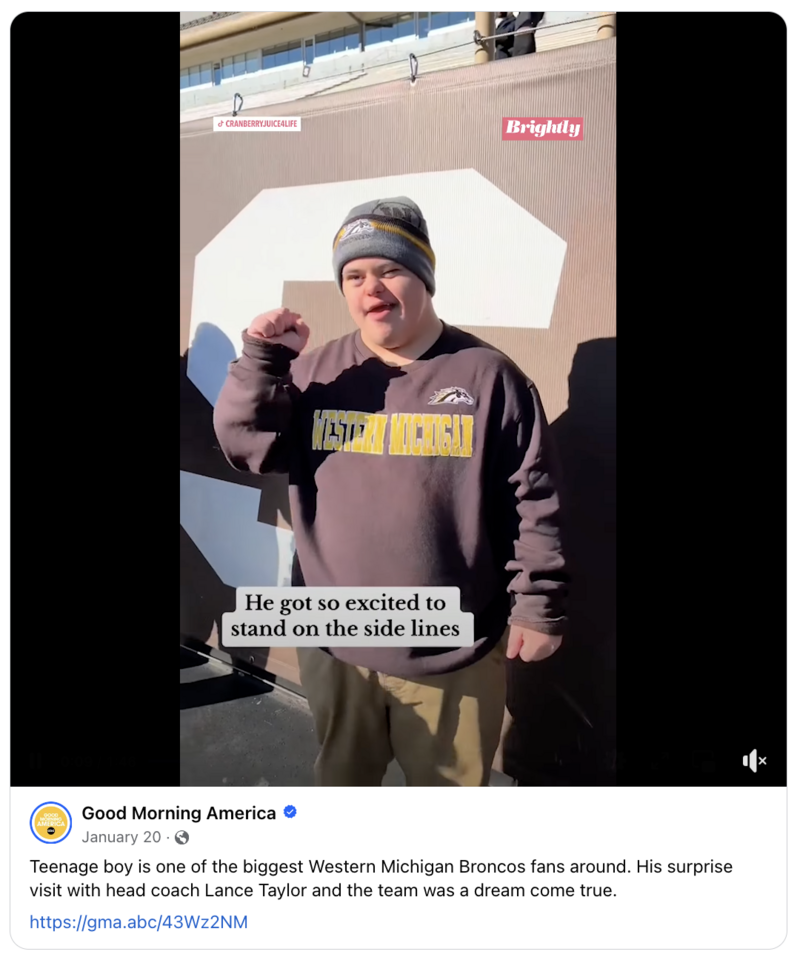Screen dimensions: 800x960
Task: Click the Bronco horse logo on the sweatshirt
Action: coord(452,396)
